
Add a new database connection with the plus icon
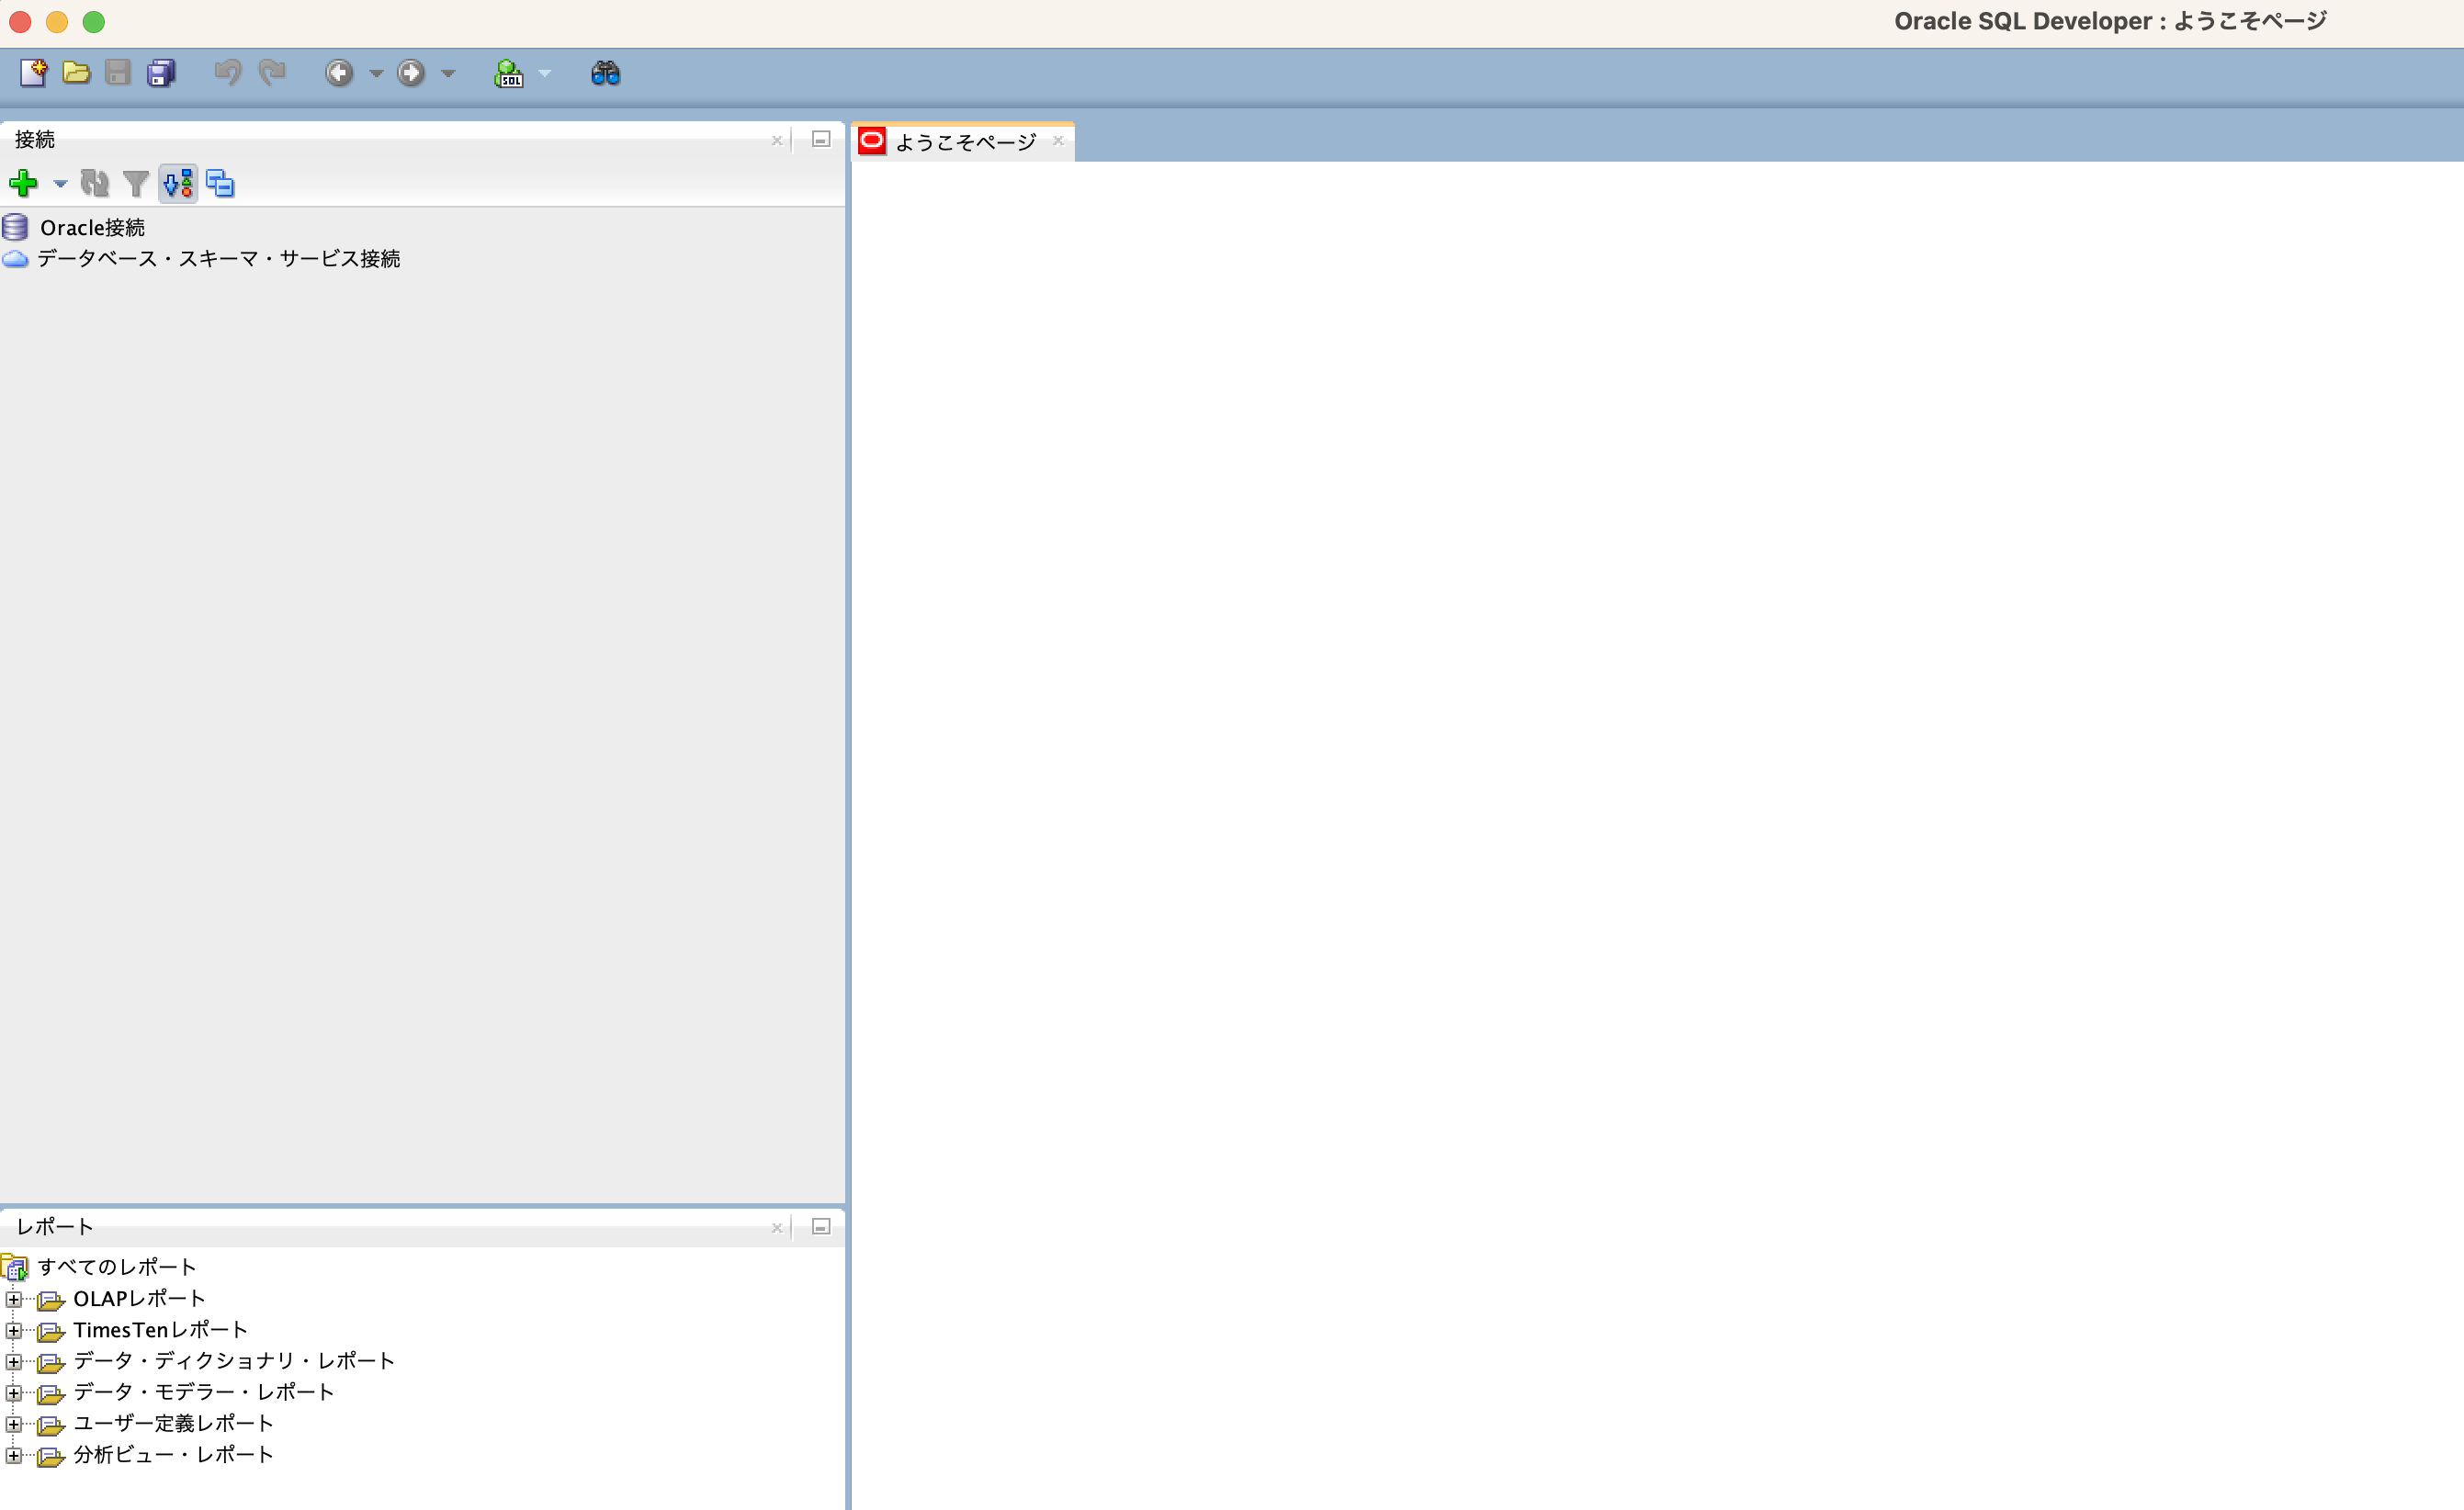pyautogui.click(x=24, y=183)
